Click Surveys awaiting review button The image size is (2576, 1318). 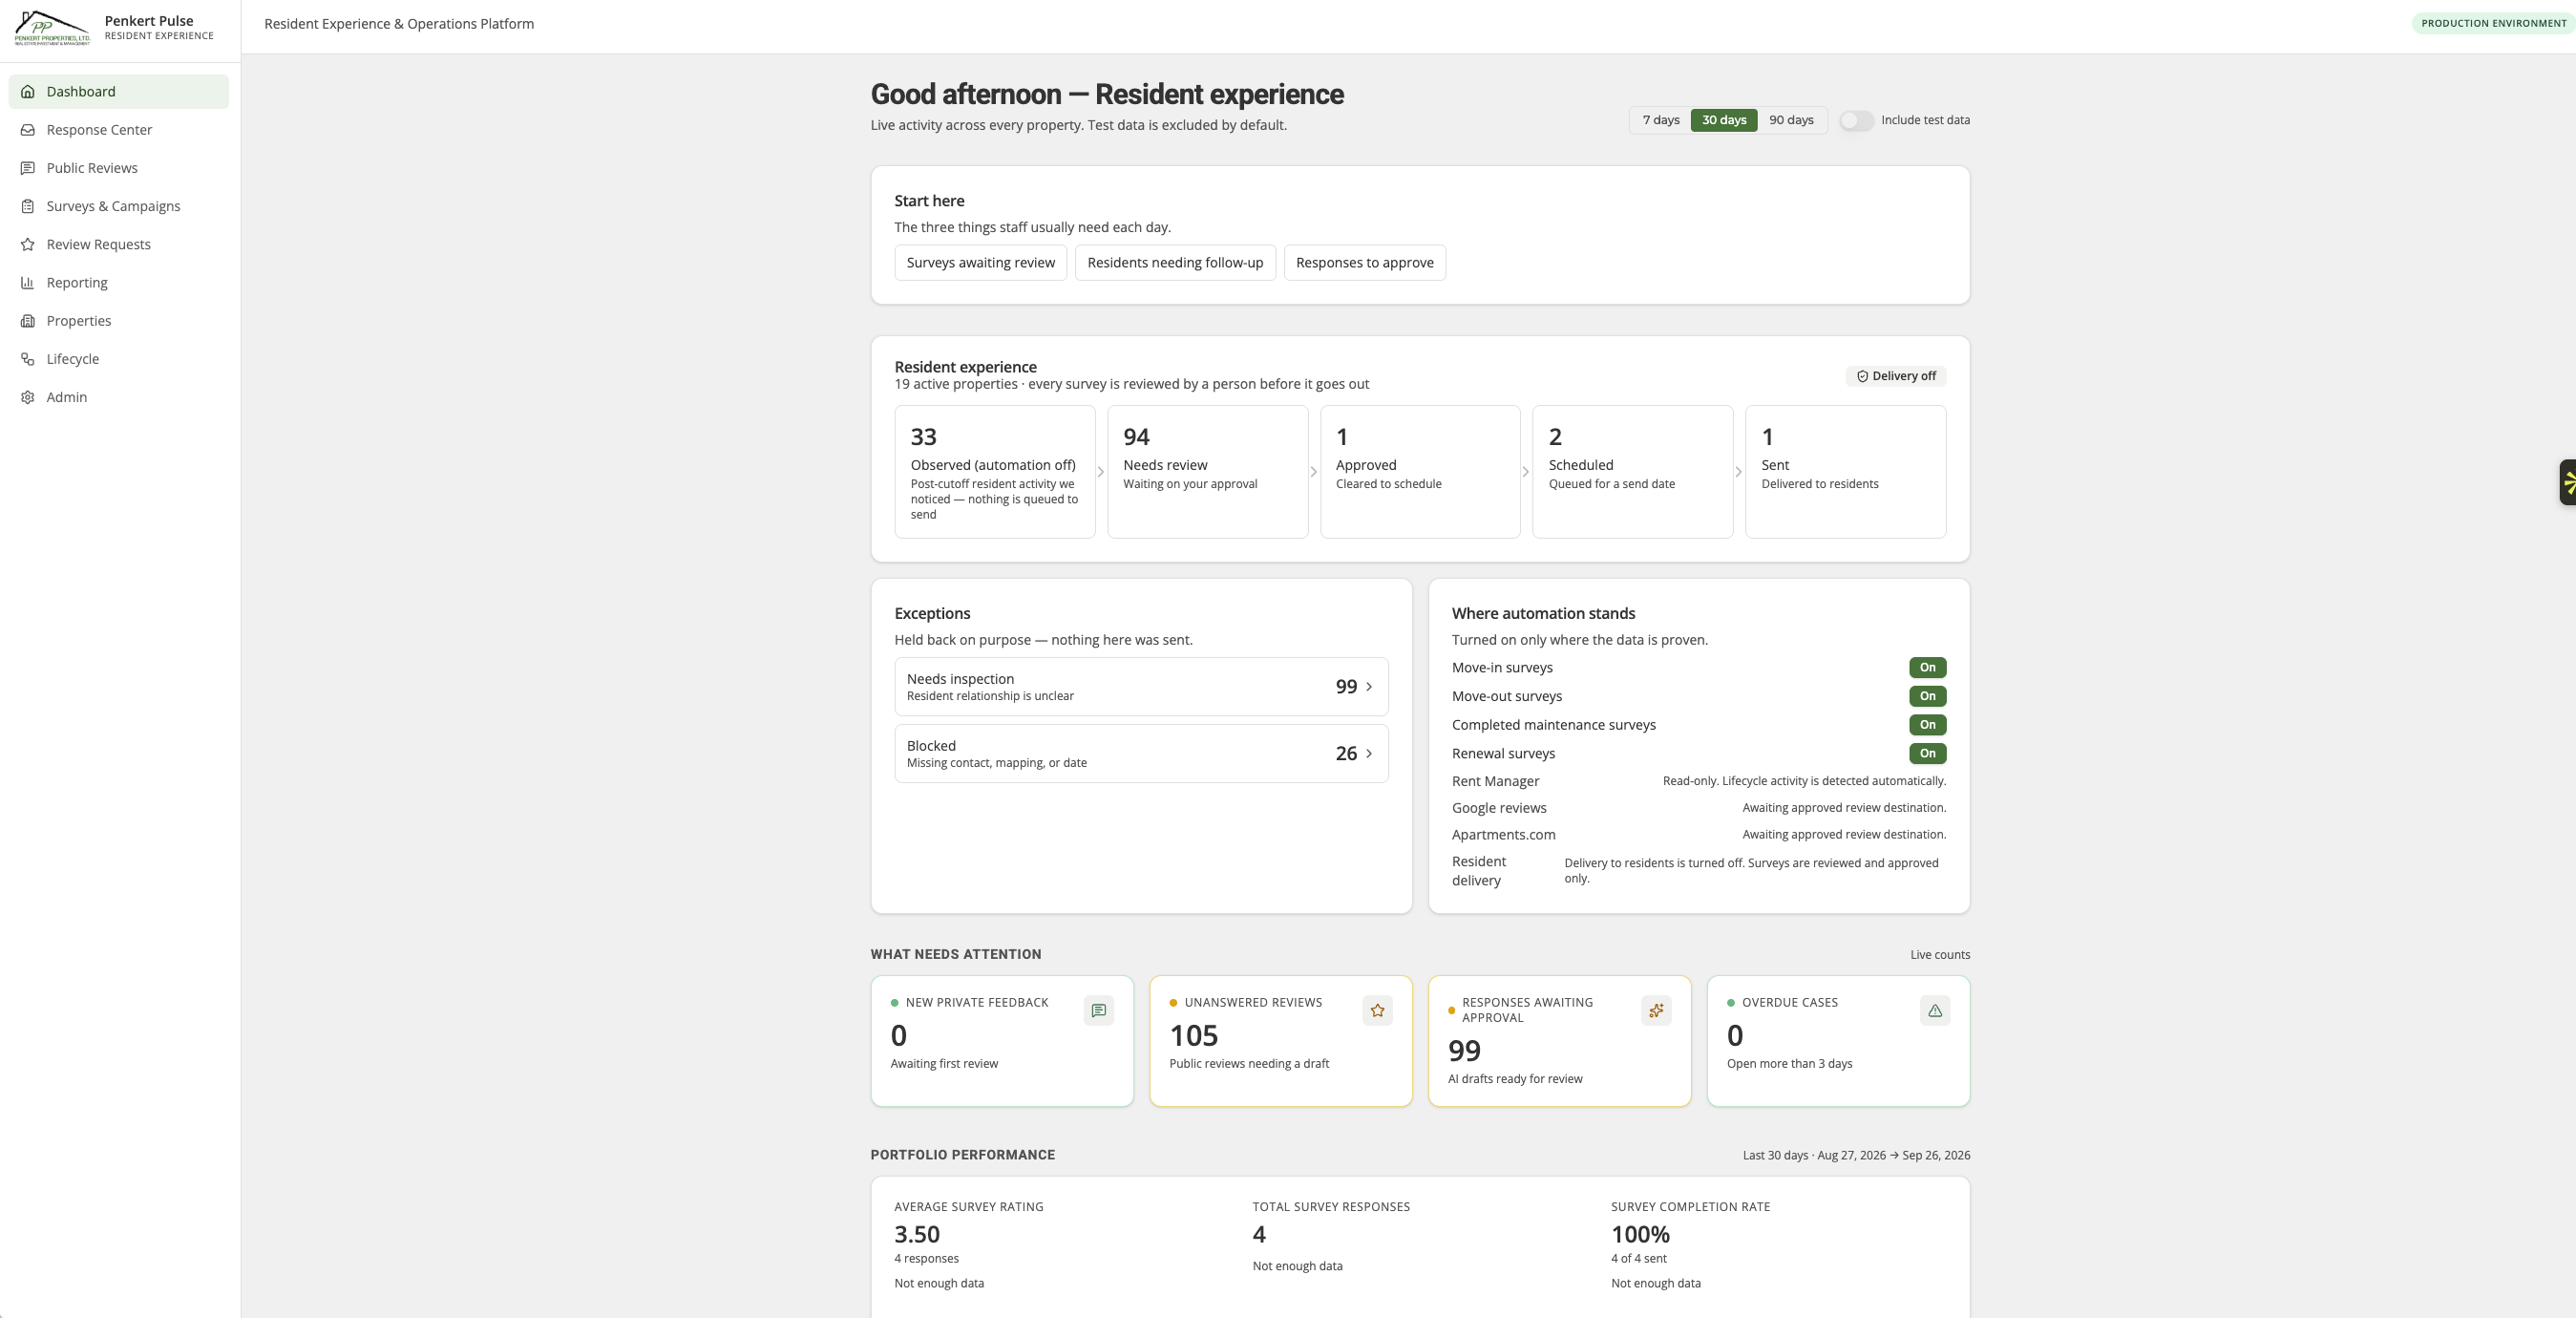(980, 263)
